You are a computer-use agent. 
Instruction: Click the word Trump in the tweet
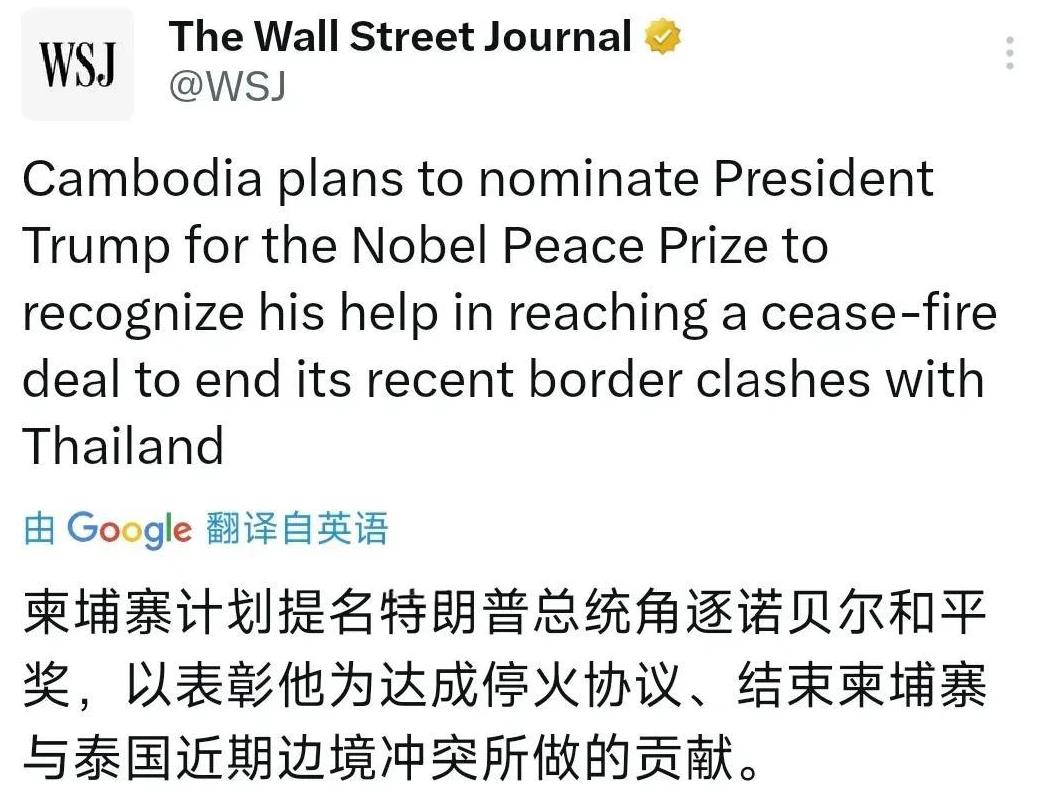tap(96, 246)
